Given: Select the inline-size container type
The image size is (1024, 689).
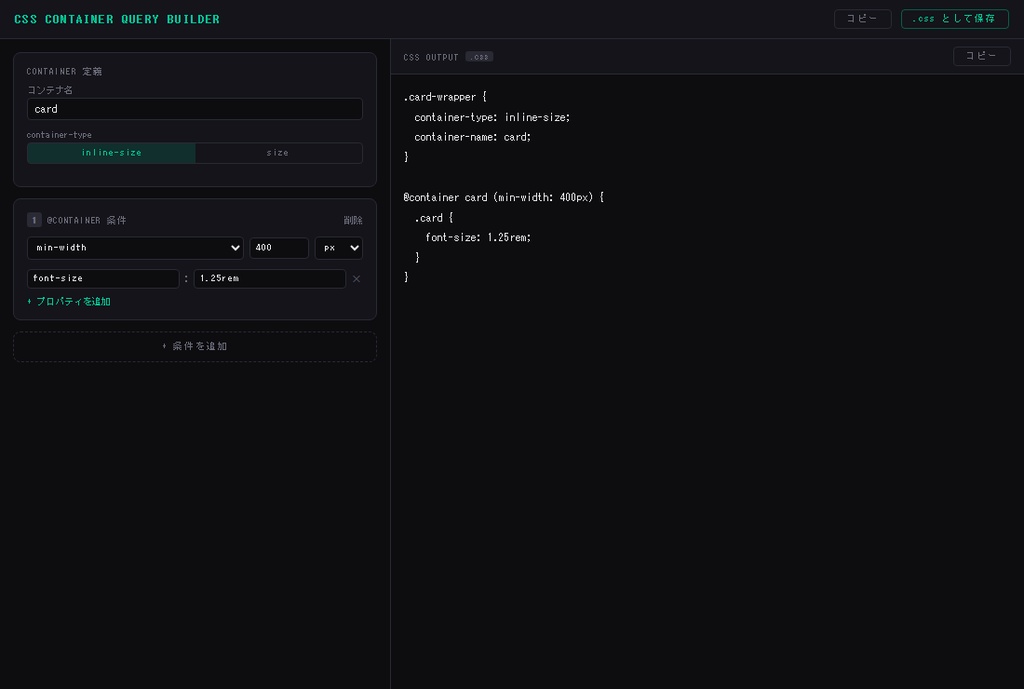Looking at the screenshot, I should click(x=111, y=153).
